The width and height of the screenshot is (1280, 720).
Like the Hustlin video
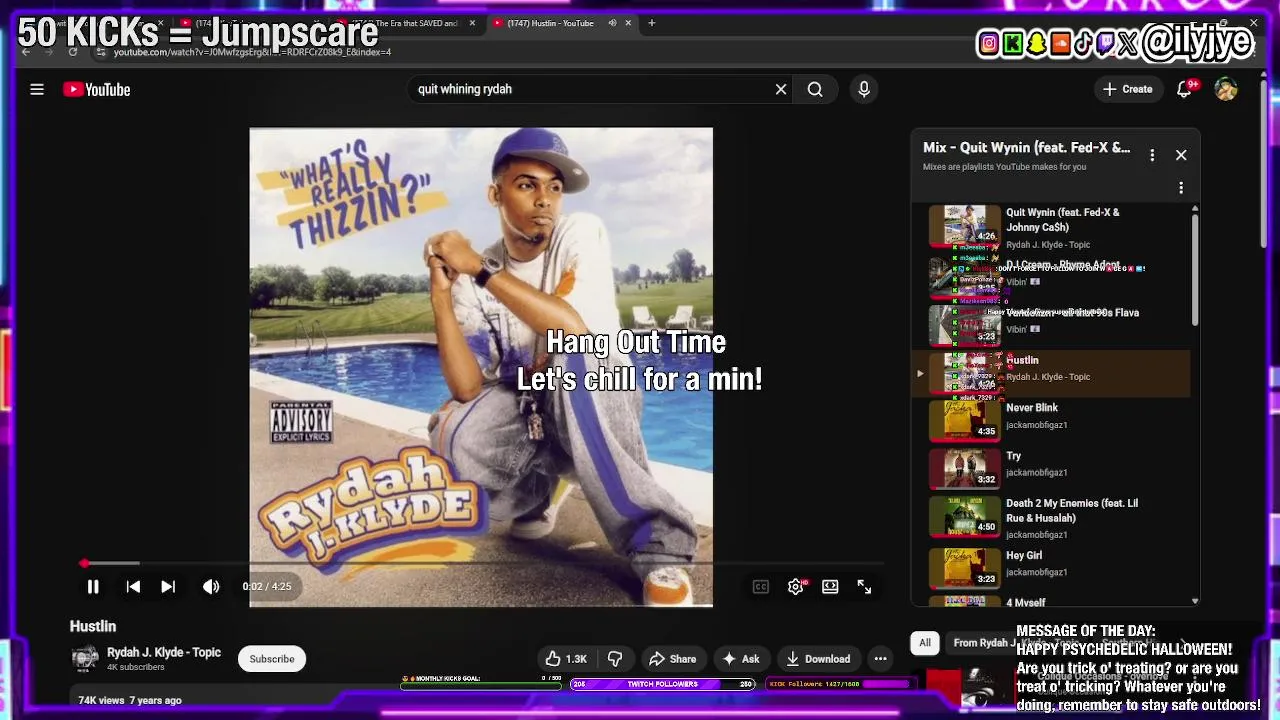click(x=566, y=659)
